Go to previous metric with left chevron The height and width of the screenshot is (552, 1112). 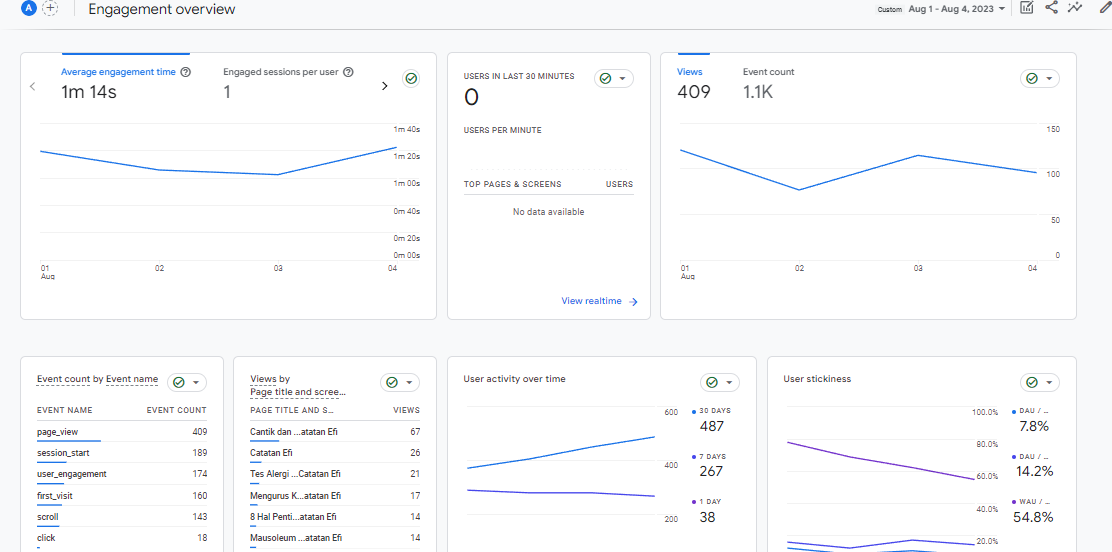click(x=33, y=86)
